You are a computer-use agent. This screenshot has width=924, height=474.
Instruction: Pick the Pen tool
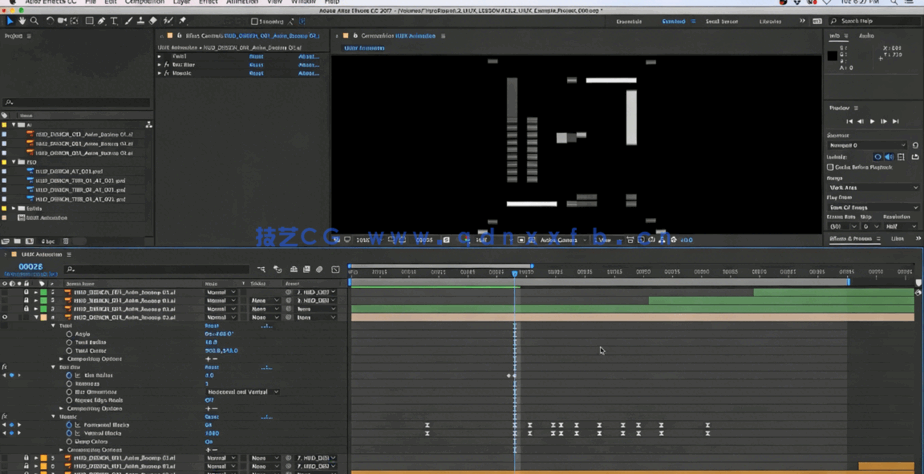click(102, 20)
